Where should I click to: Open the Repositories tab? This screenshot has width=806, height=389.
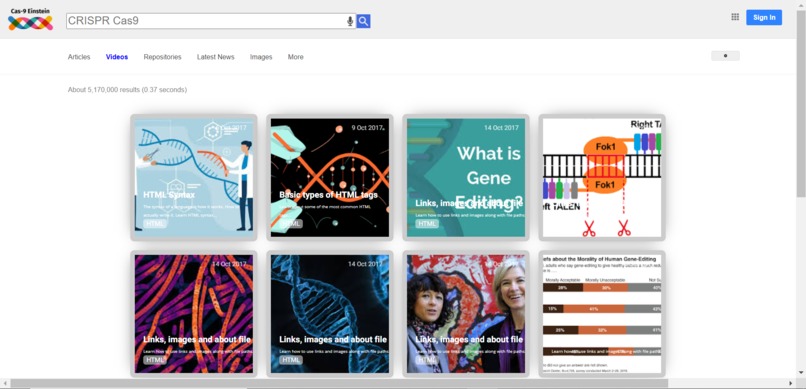[162, 57]
